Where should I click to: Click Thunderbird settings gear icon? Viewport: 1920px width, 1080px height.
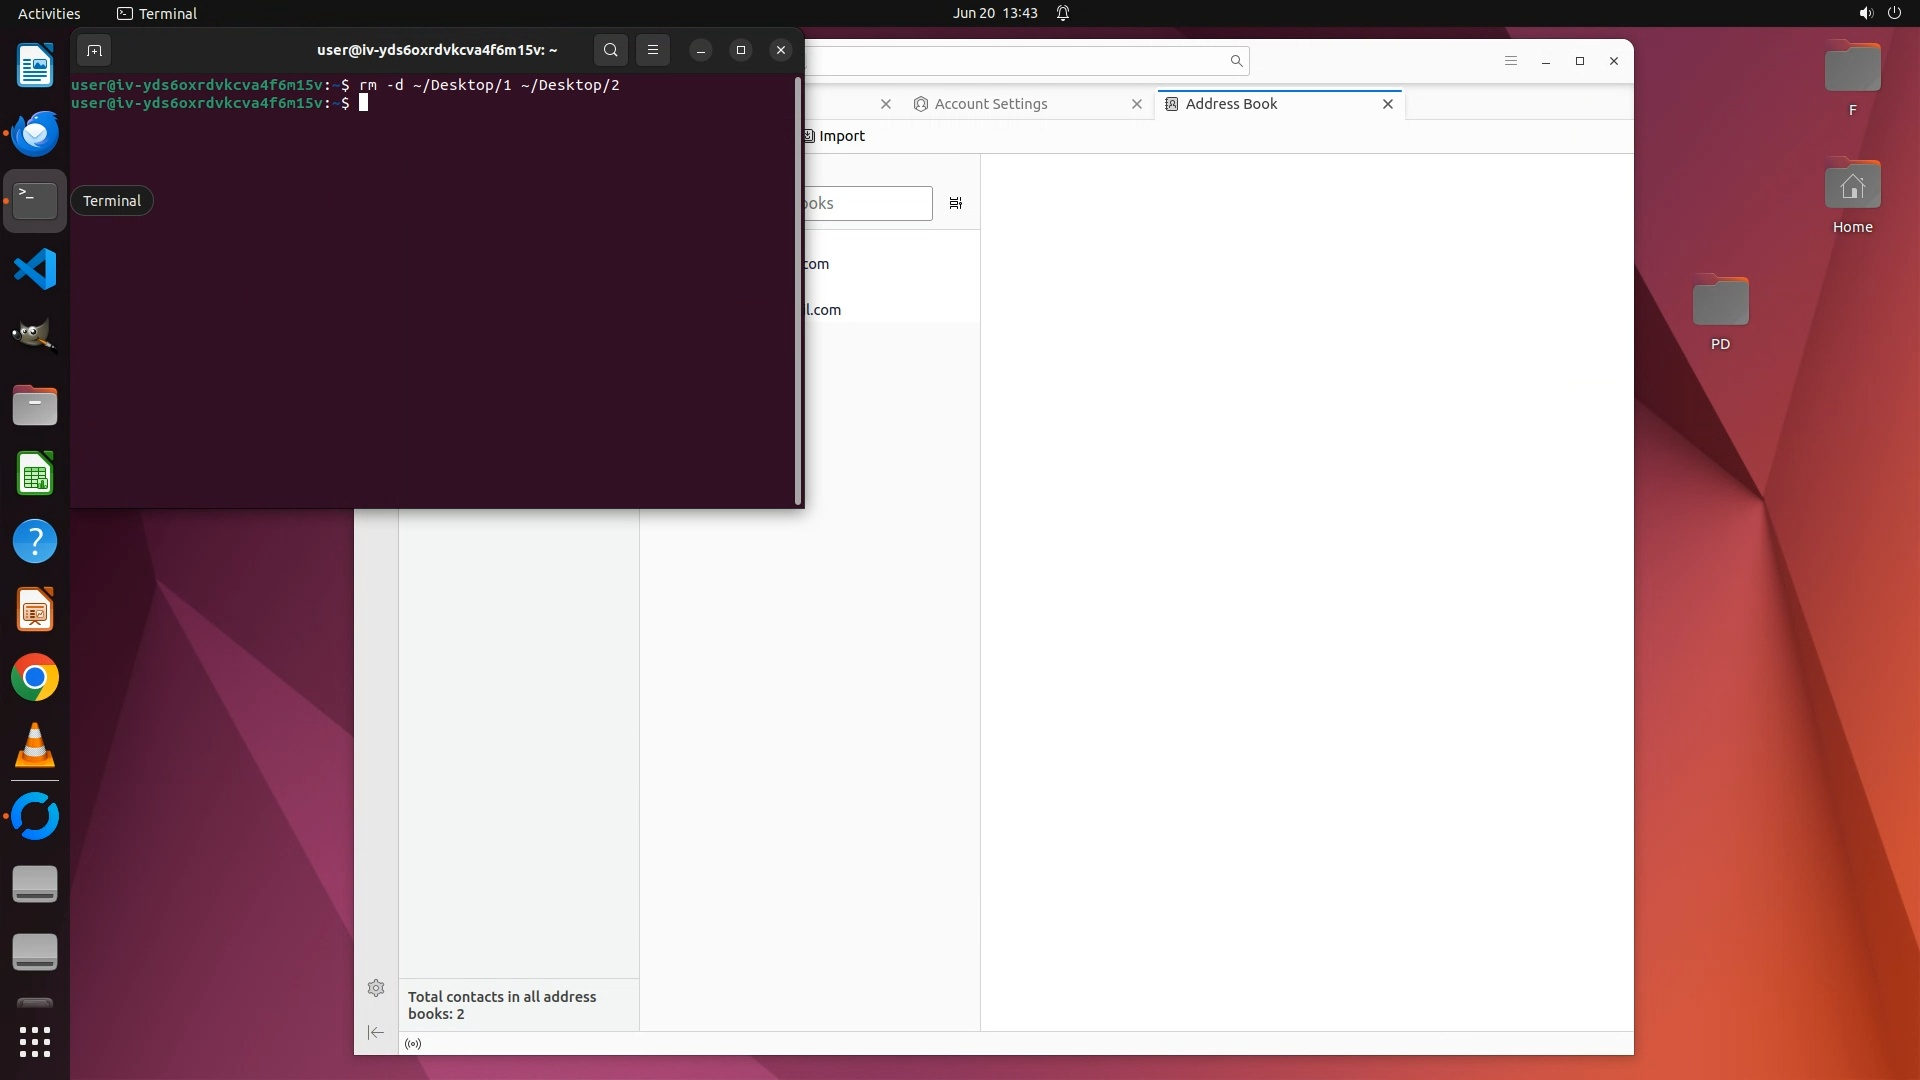pyautogui.click(x=376, y=988)
